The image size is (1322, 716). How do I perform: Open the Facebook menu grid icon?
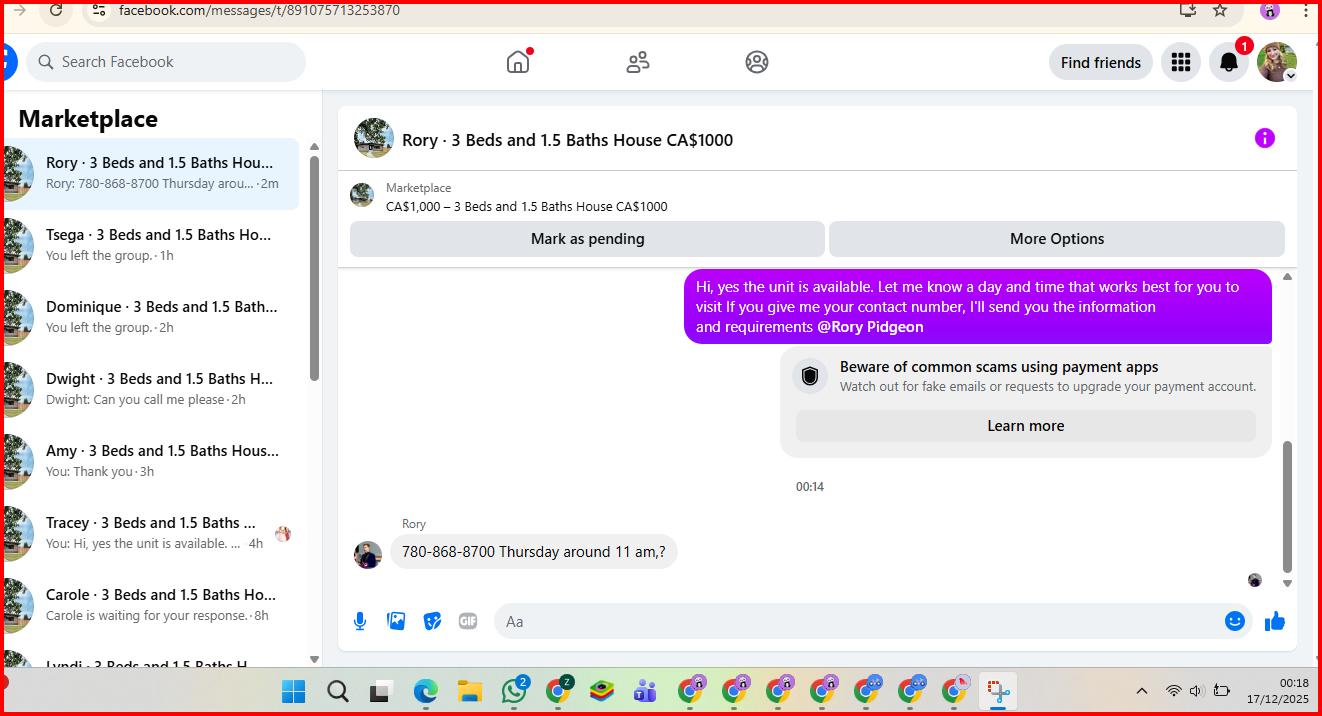tap(1181, 62)
